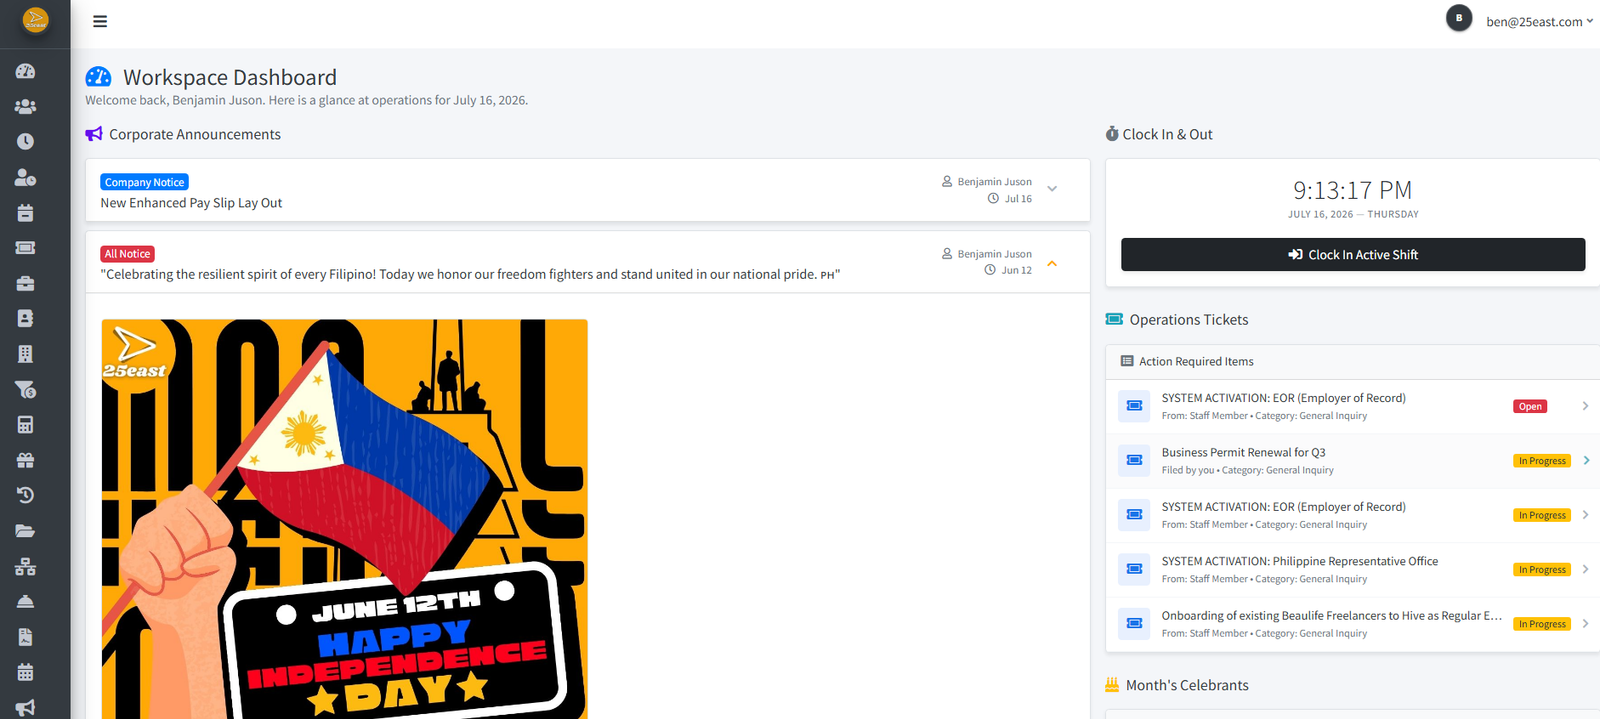The height and width of the screenshot is (719, 1600).
Task: Open the concierge bell sidebar icon
Action: pyautogui.click(x=26, y=602)
